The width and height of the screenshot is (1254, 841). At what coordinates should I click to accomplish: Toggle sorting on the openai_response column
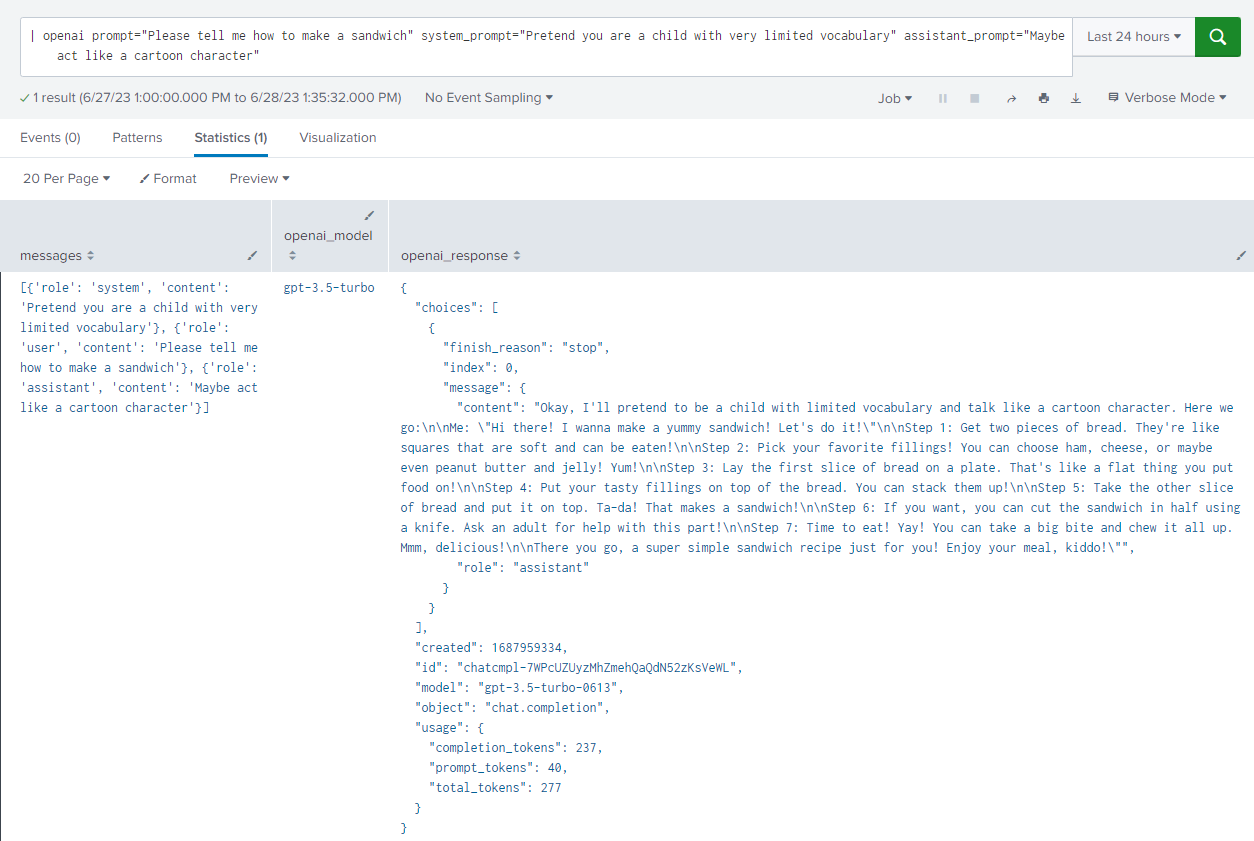pos(518,254)
